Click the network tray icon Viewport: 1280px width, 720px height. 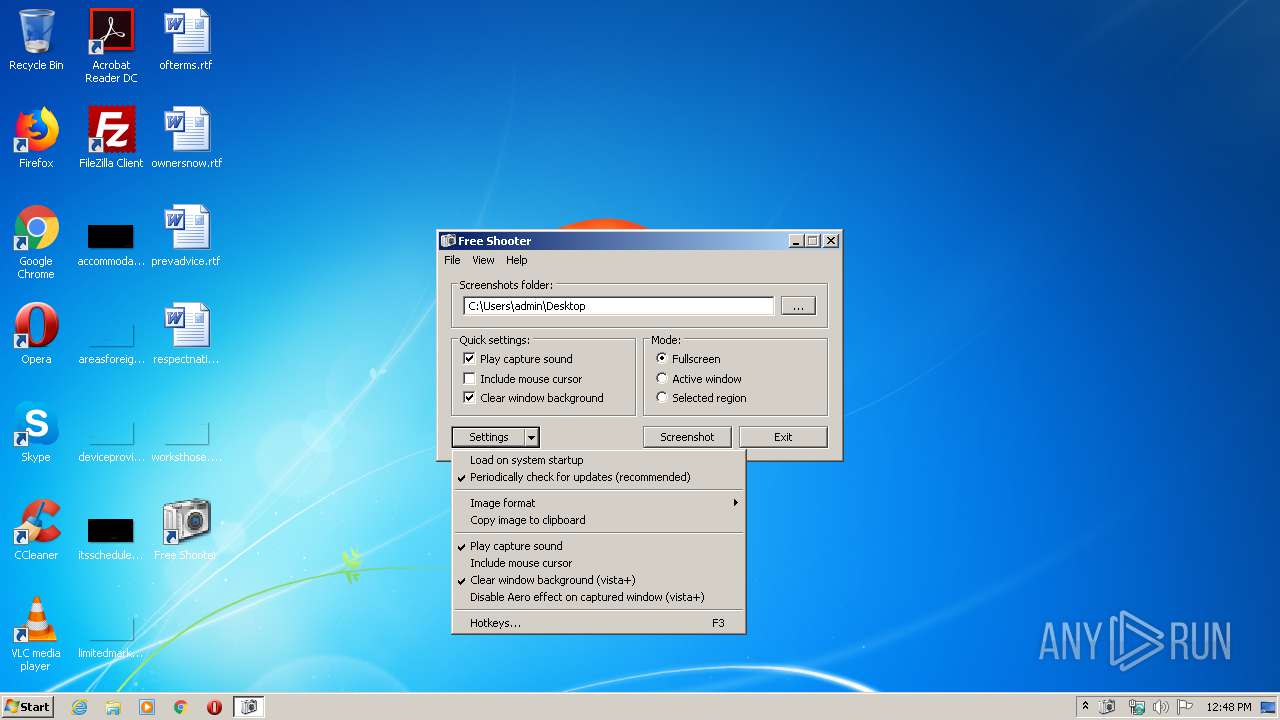tap(1136, 707)
